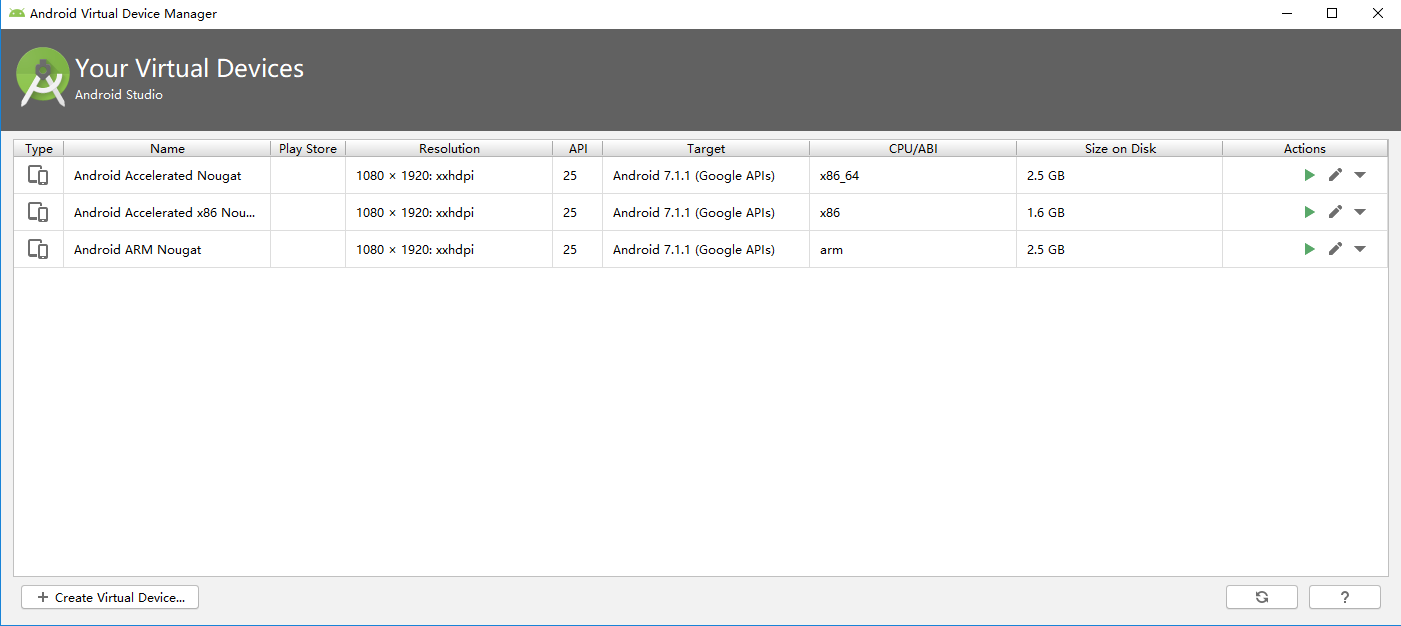
Task: Edit the 1.6 GB x86 device
Action: point(1335,212)
